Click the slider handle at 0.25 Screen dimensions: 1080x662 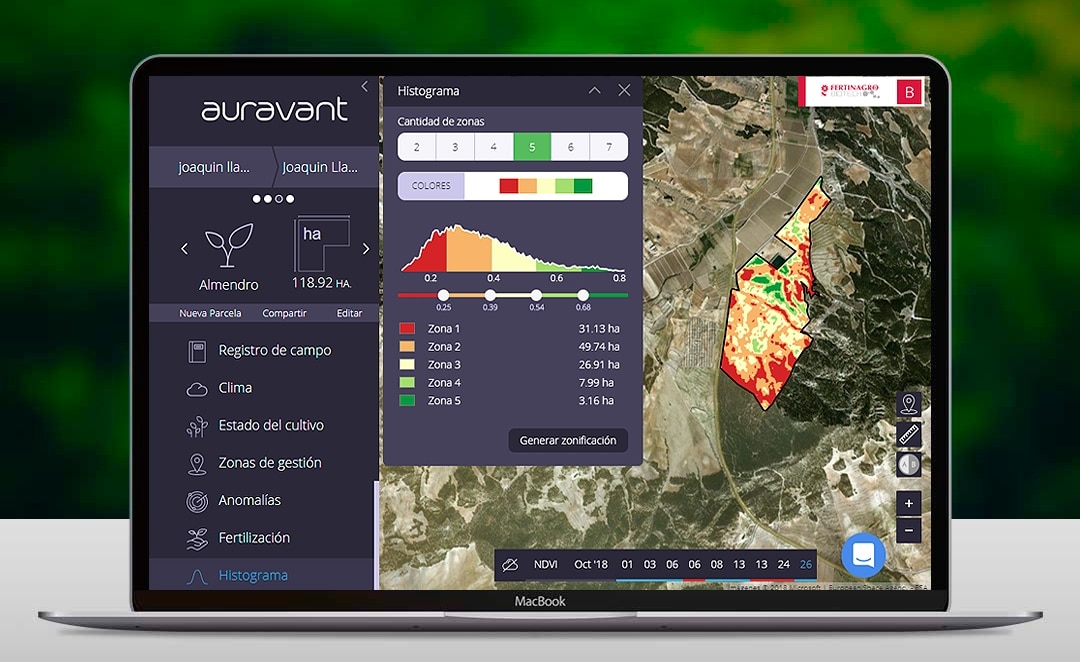pos(444,295)
